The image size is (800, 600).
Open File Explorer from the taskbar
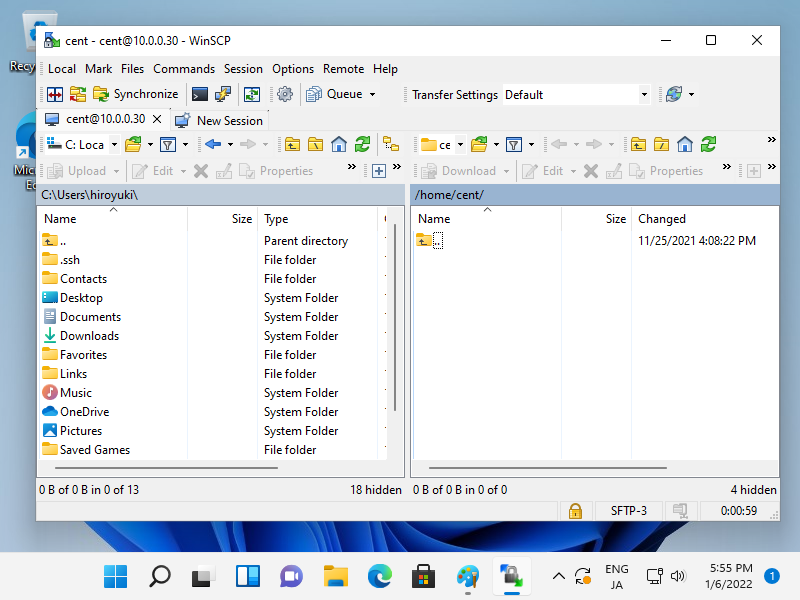[335, 576]
